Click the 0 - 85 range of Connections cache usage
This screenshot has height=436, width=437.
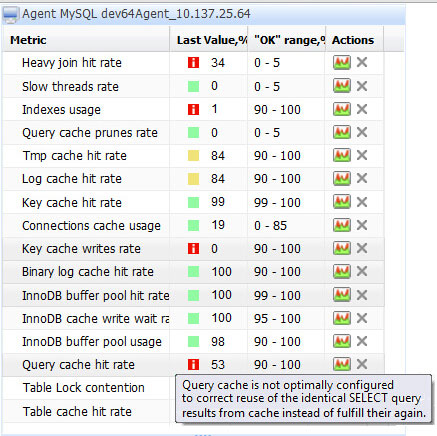coord(270,226)
